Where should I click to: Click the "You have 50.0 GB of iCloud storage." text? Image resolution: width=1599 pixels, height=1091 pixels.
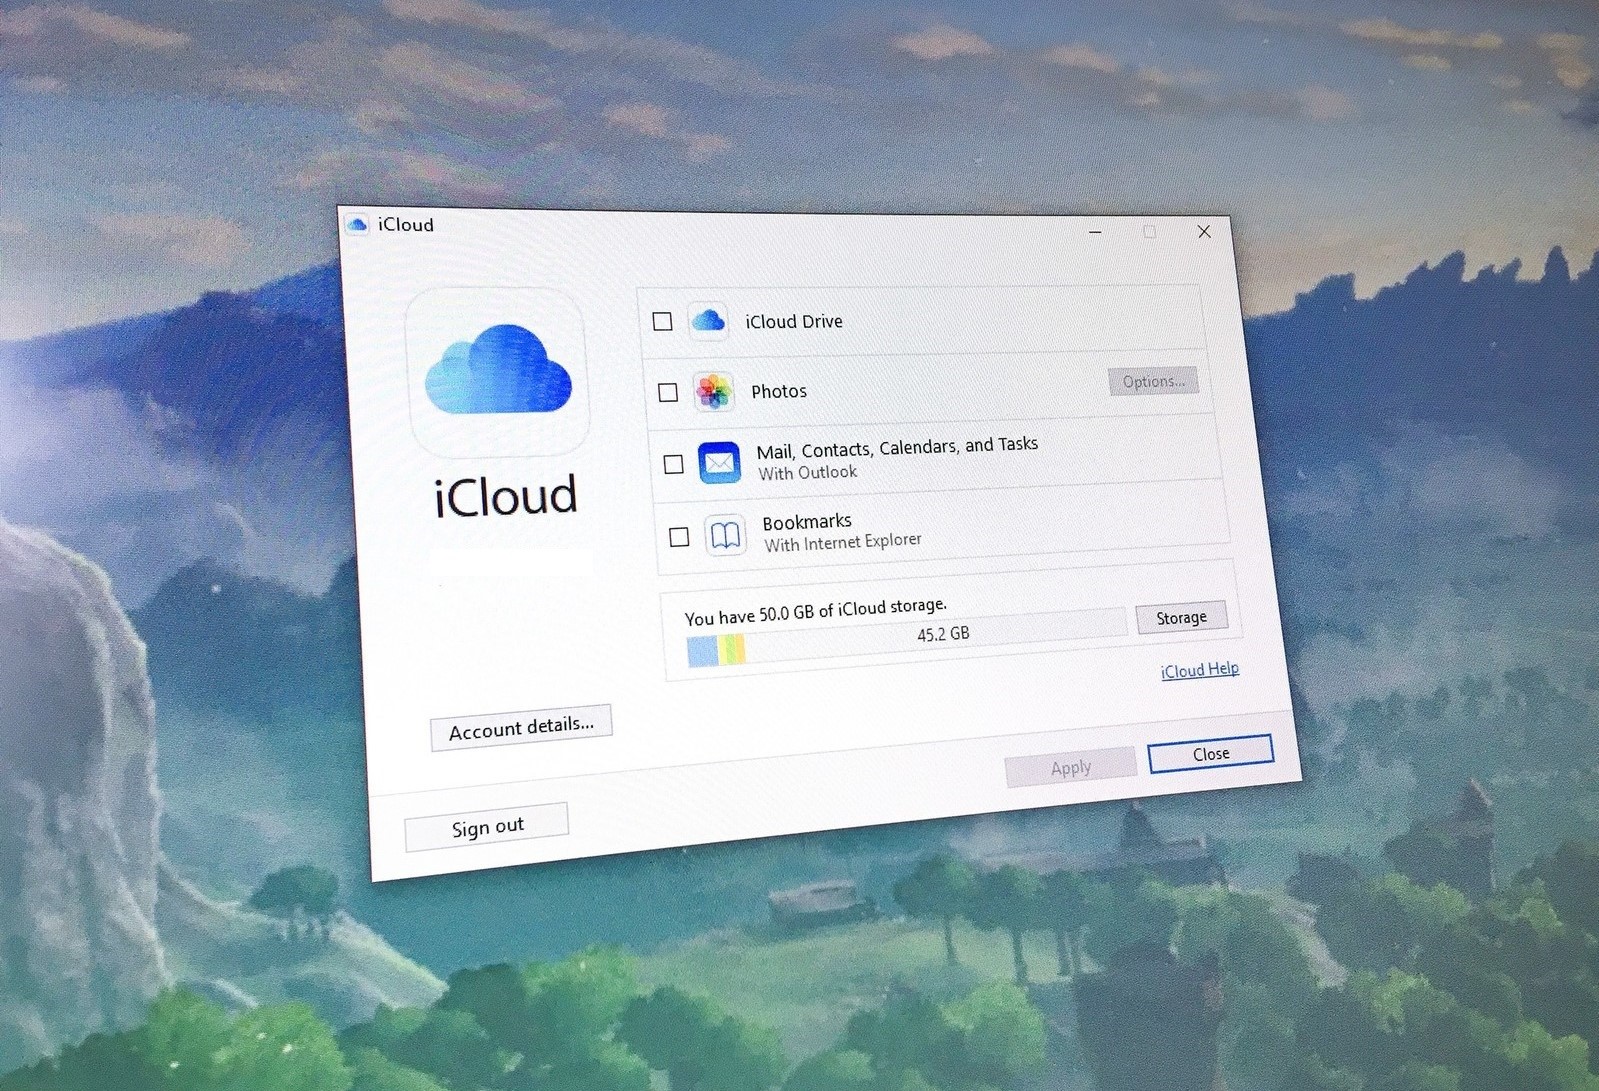click(816, 611)
